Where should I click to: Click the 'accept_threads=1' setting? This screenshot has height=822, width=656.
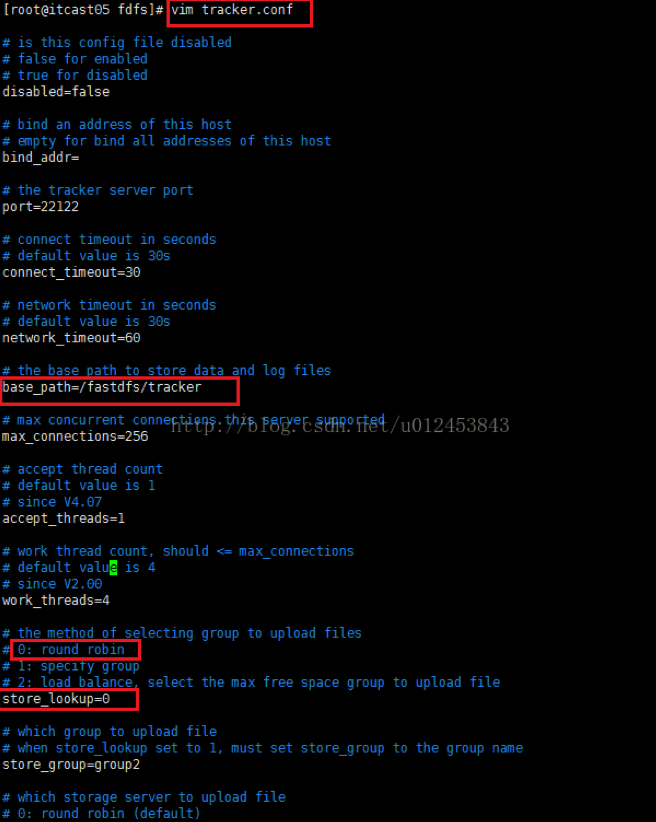pyautogui.click(x=63, y=518)
